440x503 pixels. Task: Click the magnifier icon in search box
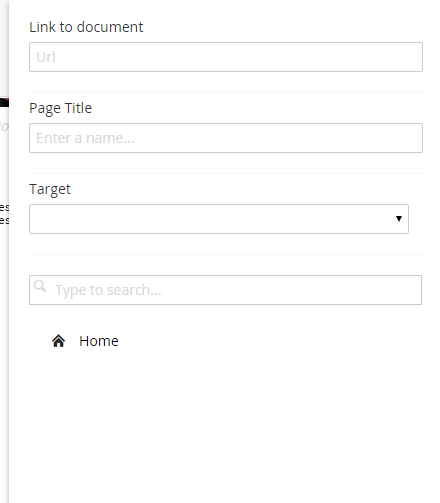click(40, 286)
